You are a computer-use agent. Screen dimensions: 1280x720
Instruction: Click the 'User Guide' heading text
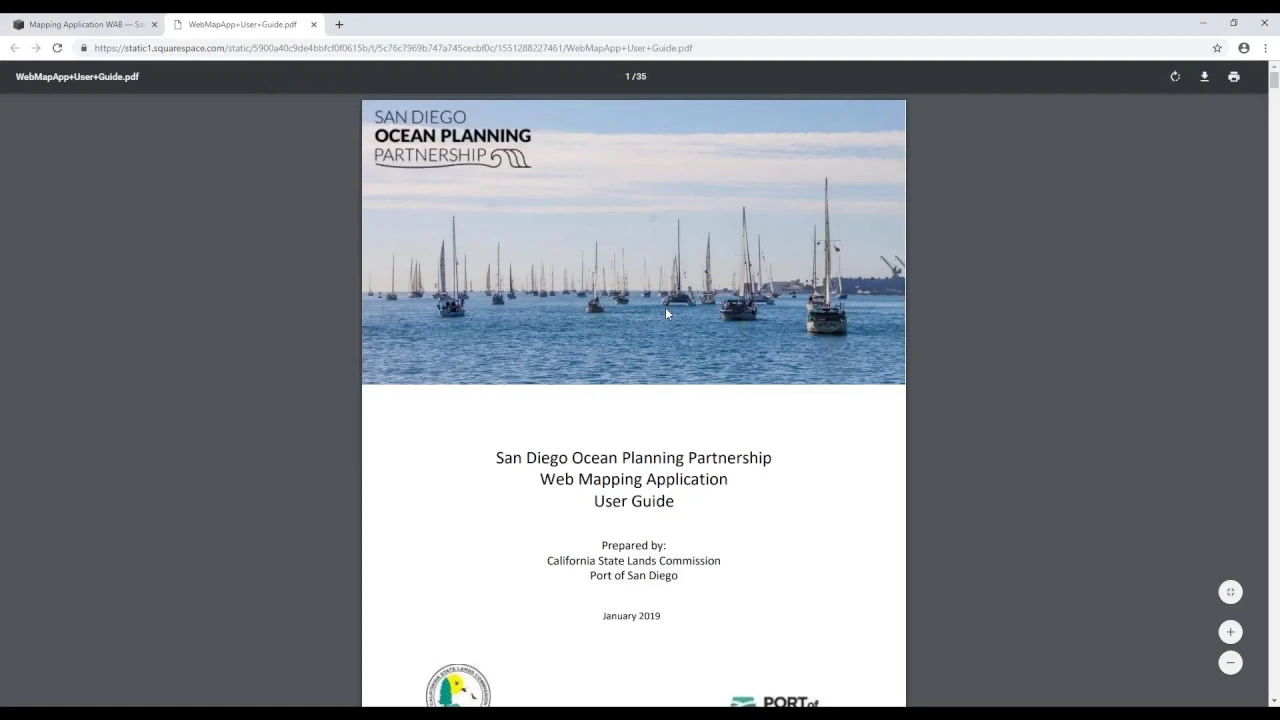pyautogui.click(x=634, y=501)
